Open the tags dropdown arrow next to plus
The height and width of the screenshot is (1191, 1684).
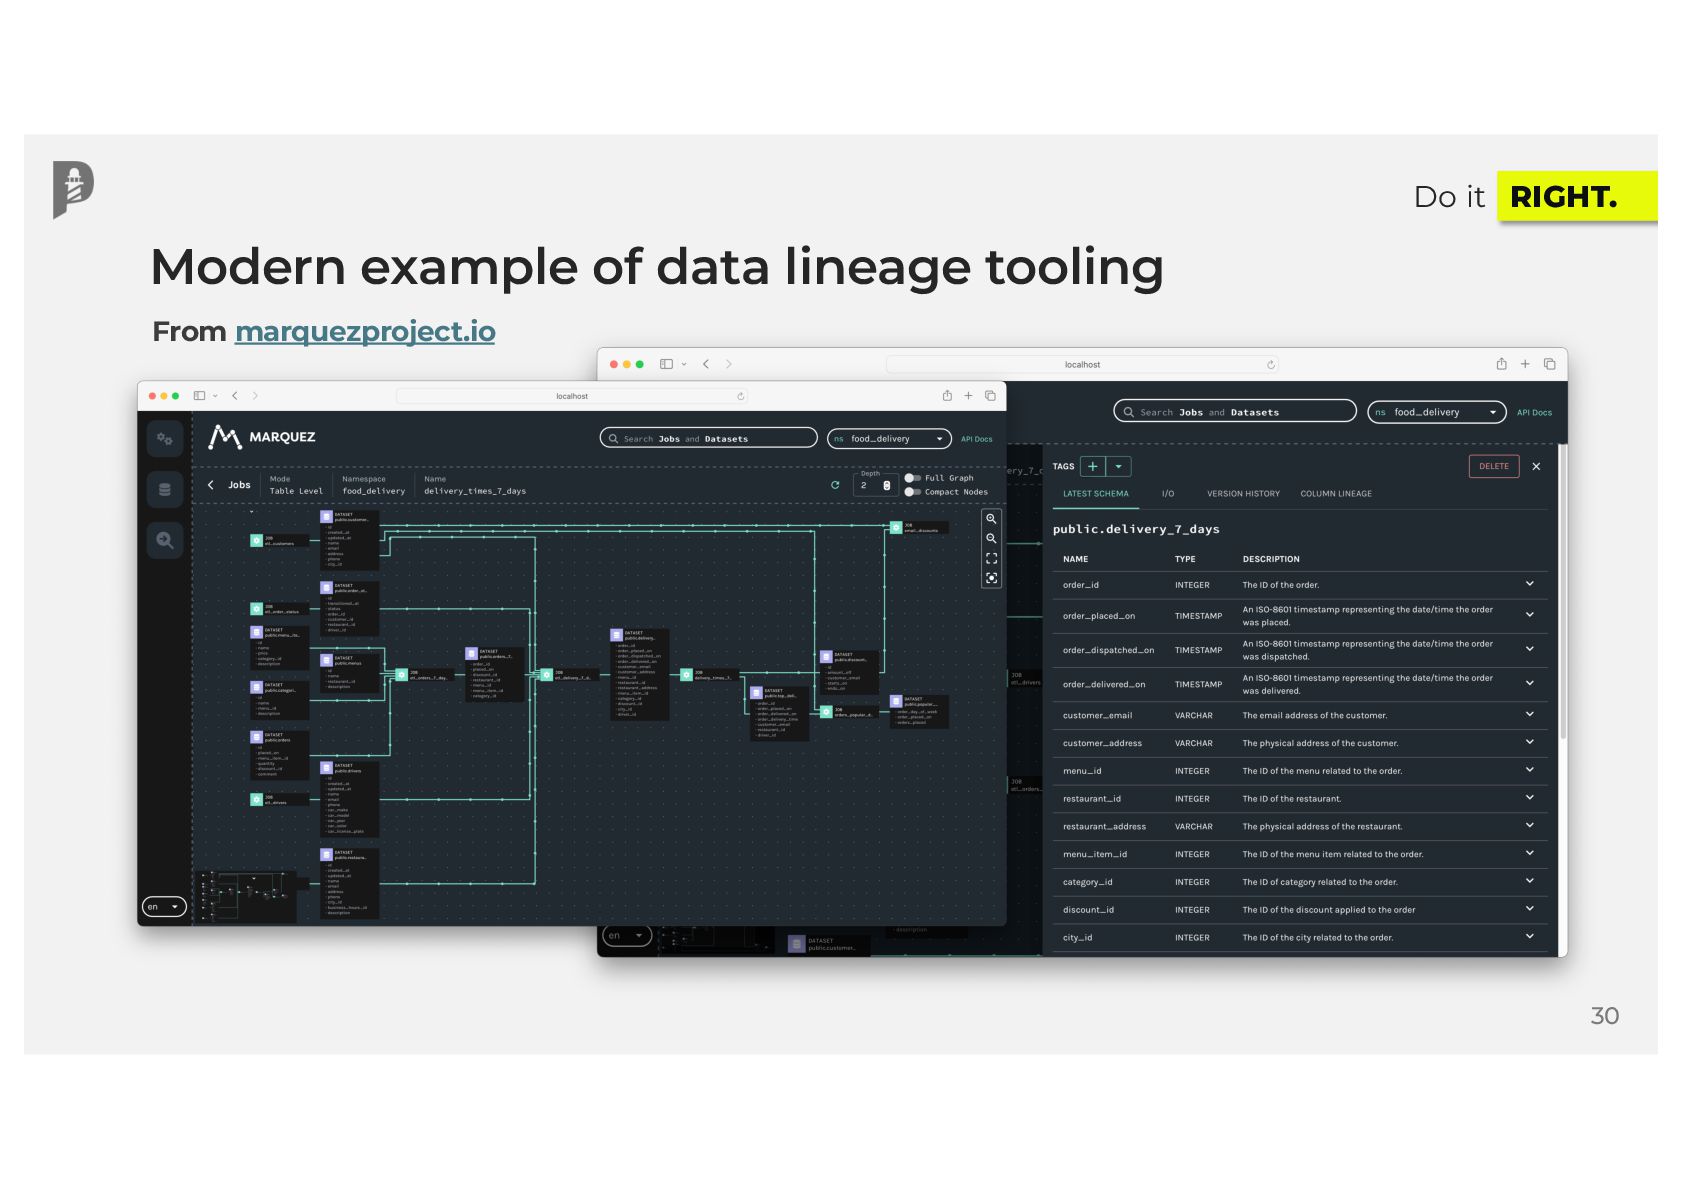click(1119, 466)
